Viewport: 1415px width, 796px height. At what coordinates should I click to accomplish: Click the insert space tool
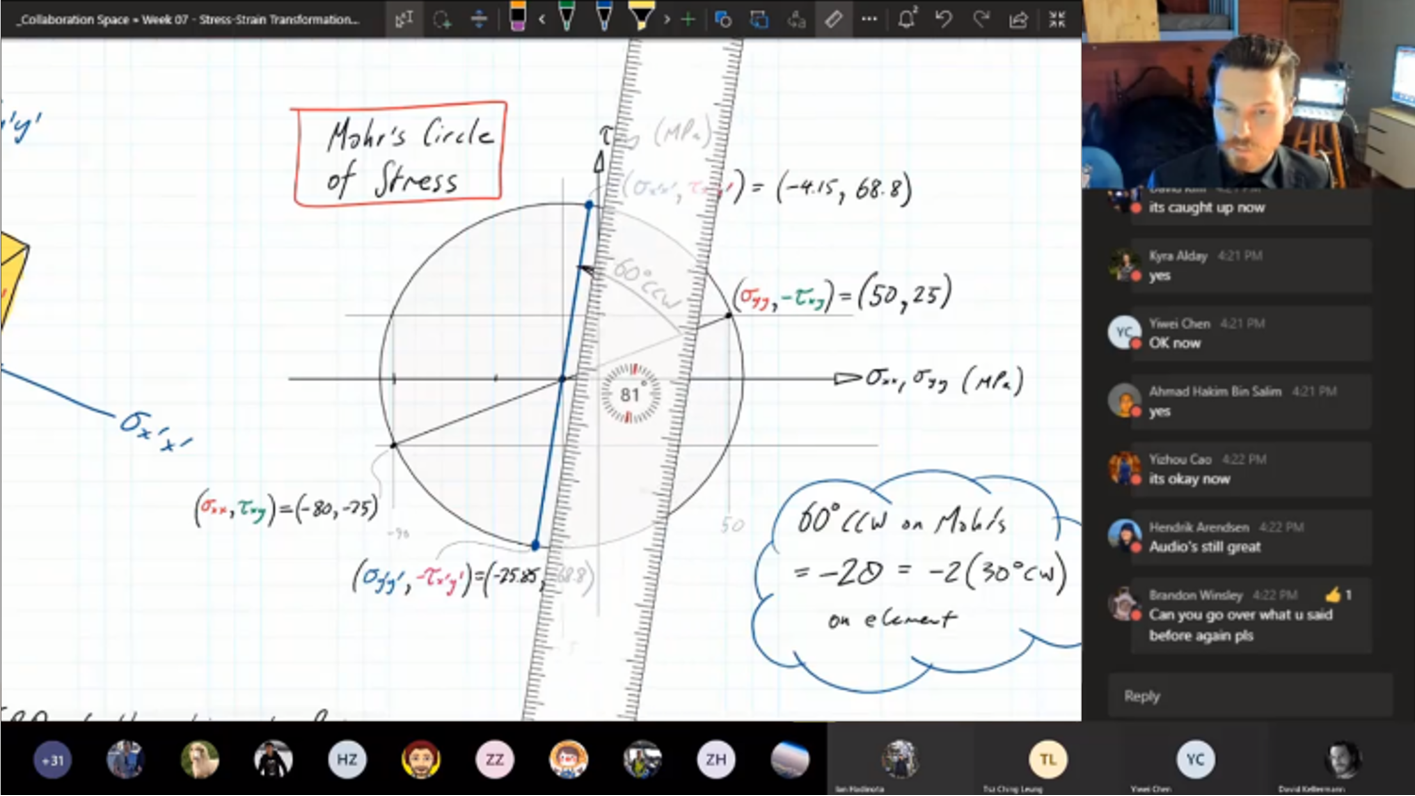[479, 19]
